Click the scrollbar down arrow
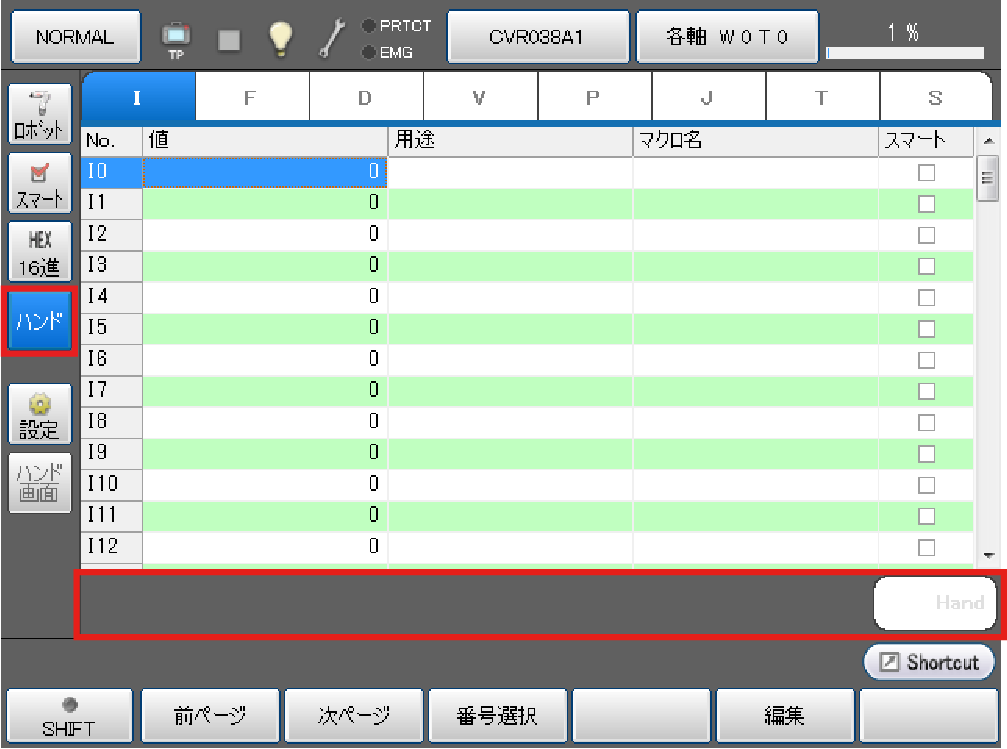 tap(989, 555)
